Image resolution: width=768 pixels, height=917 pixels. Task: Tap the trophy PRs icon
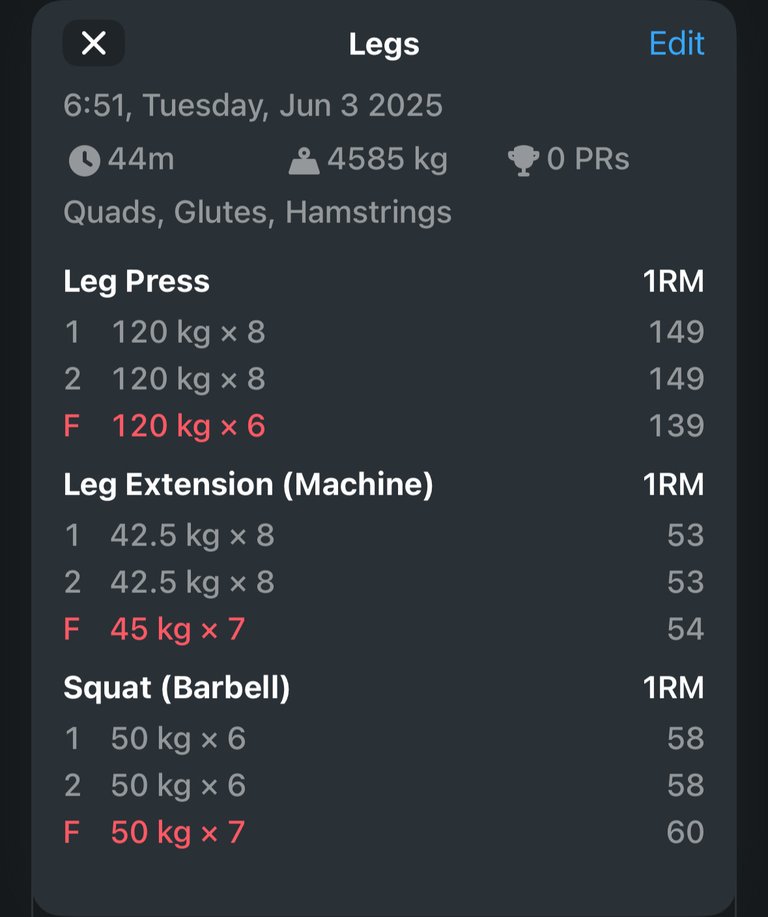[x=523, y=160]
